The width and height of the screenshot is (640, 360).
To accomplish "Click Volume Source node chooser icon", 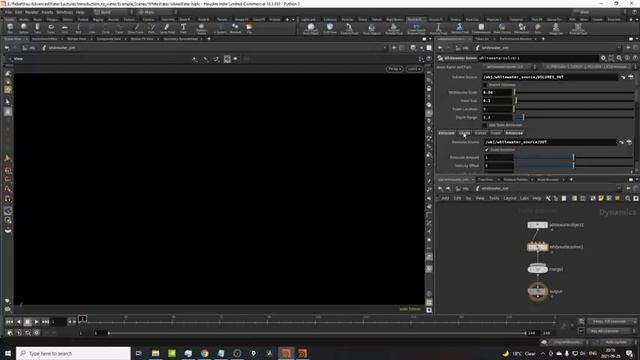I will [x=631, y=77].
